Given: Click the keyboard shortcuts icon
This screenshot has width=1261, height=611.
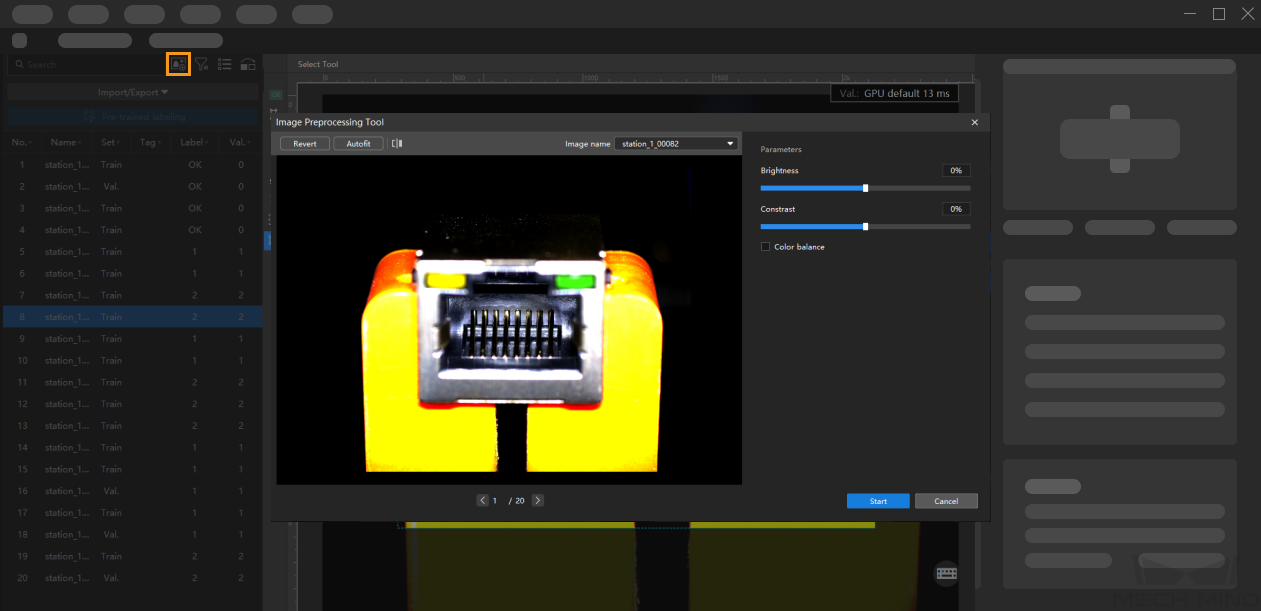Looking at the screenshot, I should point(946,573).
